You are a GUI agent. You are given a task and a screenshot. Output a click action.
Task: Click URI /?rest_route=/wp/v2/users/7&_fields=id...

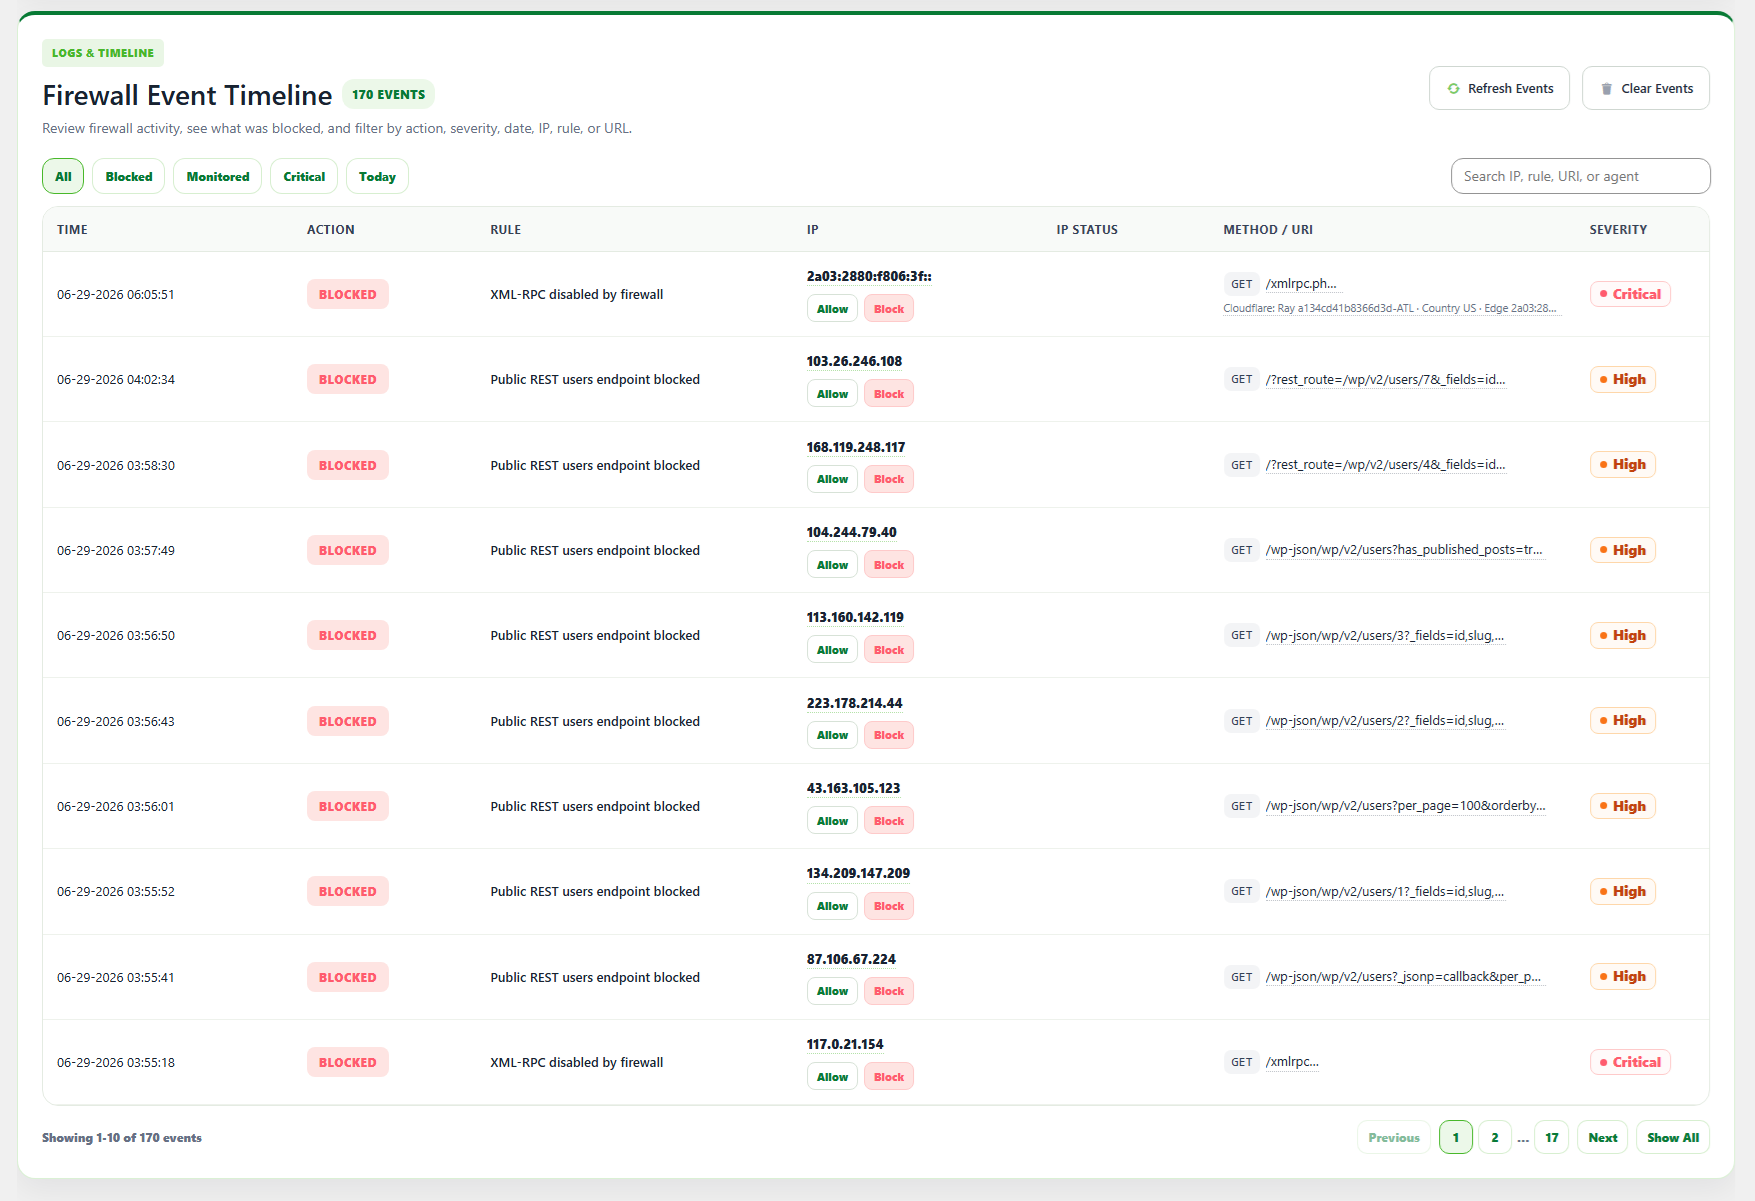coord(1386,379)
